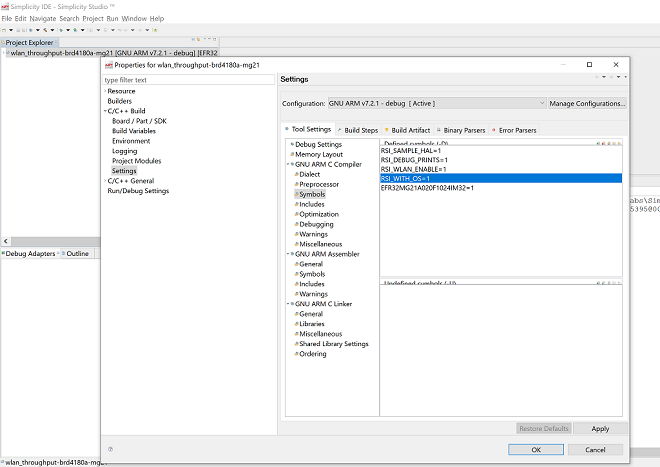Screen dimensions: 660x467
Task: Open the linker Libraries settings icon
Action: 296,324
